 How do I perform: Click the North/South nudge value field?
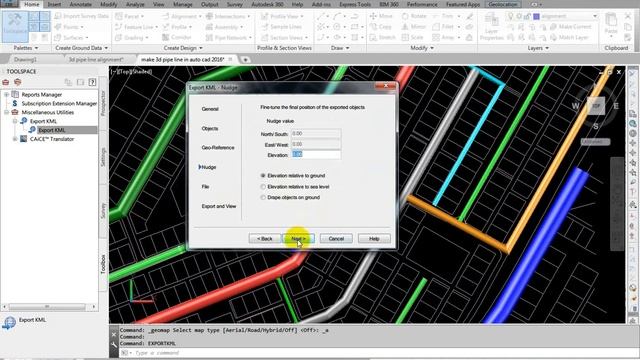tap(316, 133)
